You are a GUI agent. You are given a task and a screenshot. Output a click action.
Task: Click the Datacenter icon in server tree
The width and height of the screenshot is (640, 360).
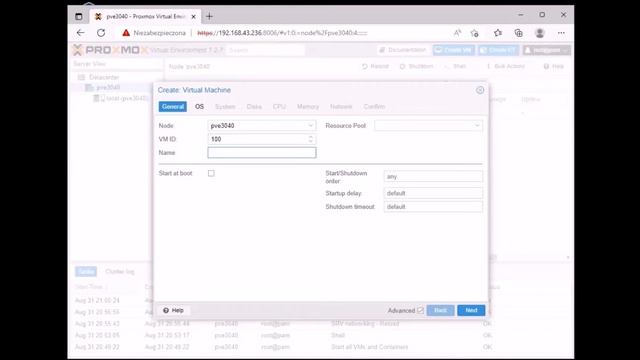click(81, 77)
